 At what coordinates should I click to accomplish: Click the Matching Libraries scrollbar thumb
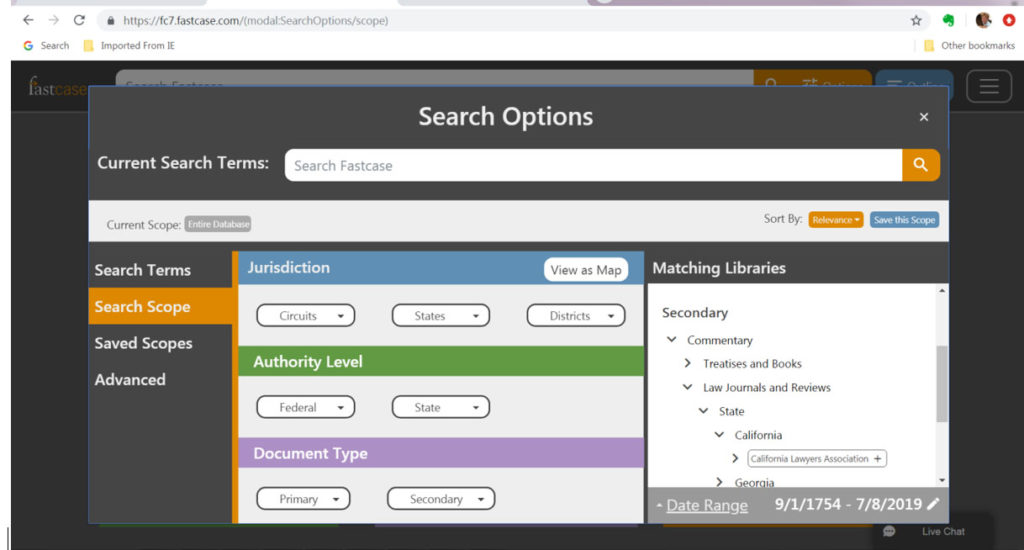point(942,383)
